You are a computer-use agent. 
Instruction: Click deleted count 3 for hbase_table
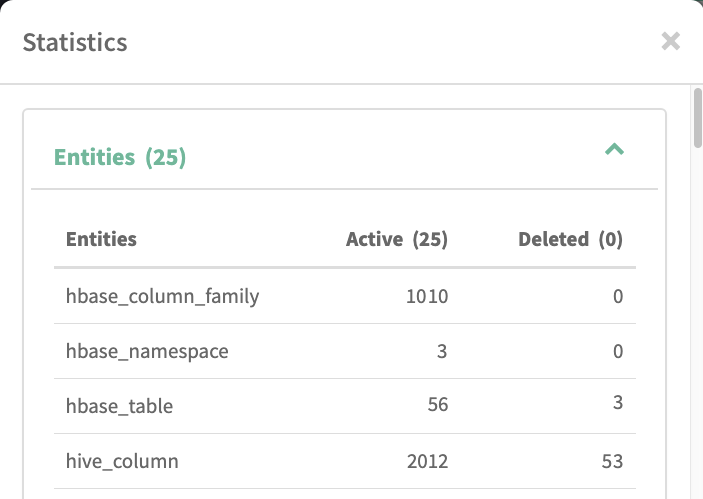618,406
